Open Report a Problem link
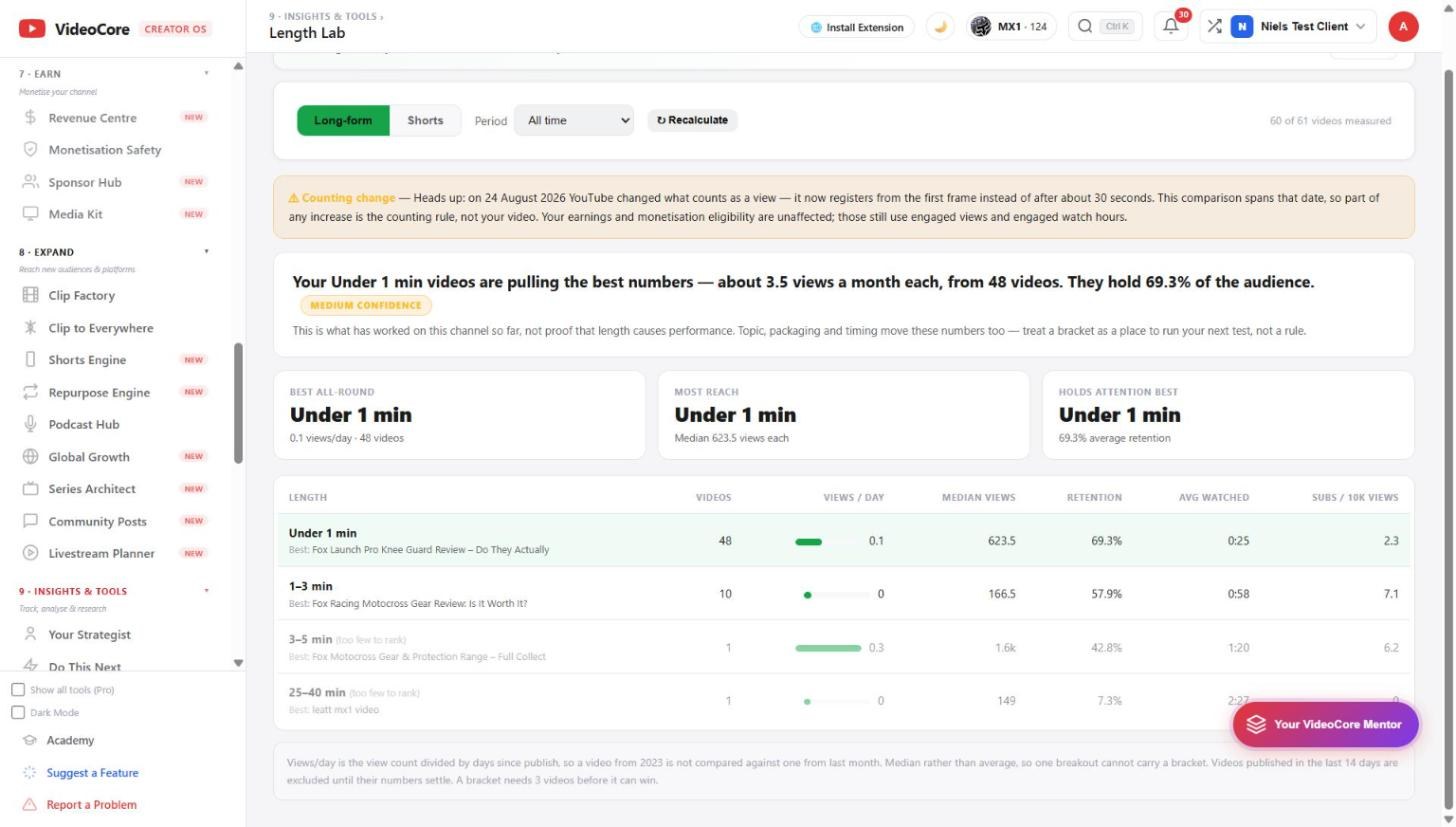This screenshot has height=827, width=1456. point(91,805)
